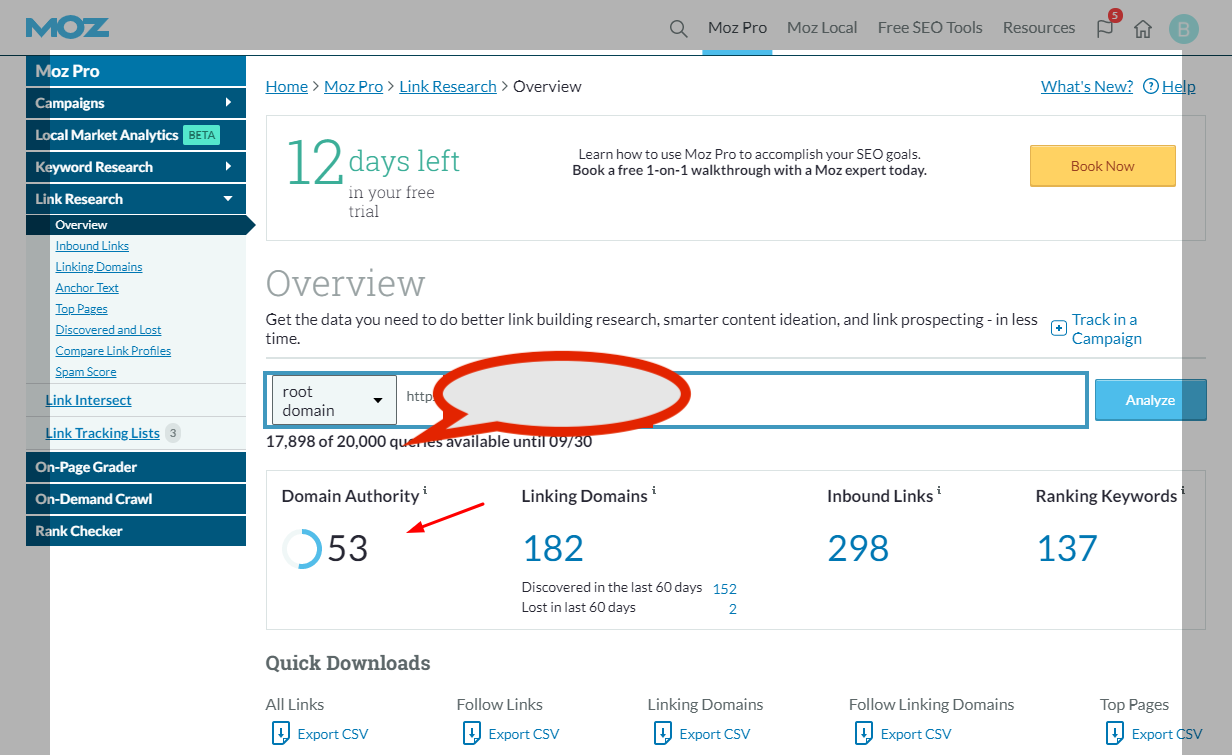The image size is (1232, 755).
Task: Click the 137 ranking keywords value
Action: coord(1066,549)
